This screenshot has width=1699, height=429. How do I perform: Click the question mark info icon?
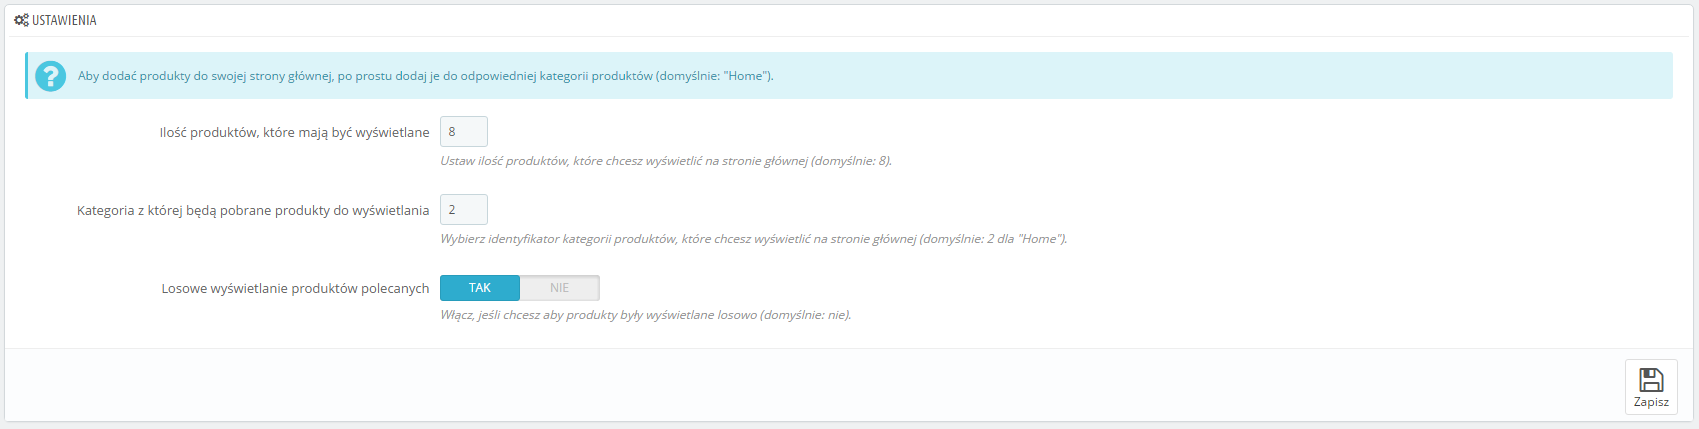click(x=50, y=76)
